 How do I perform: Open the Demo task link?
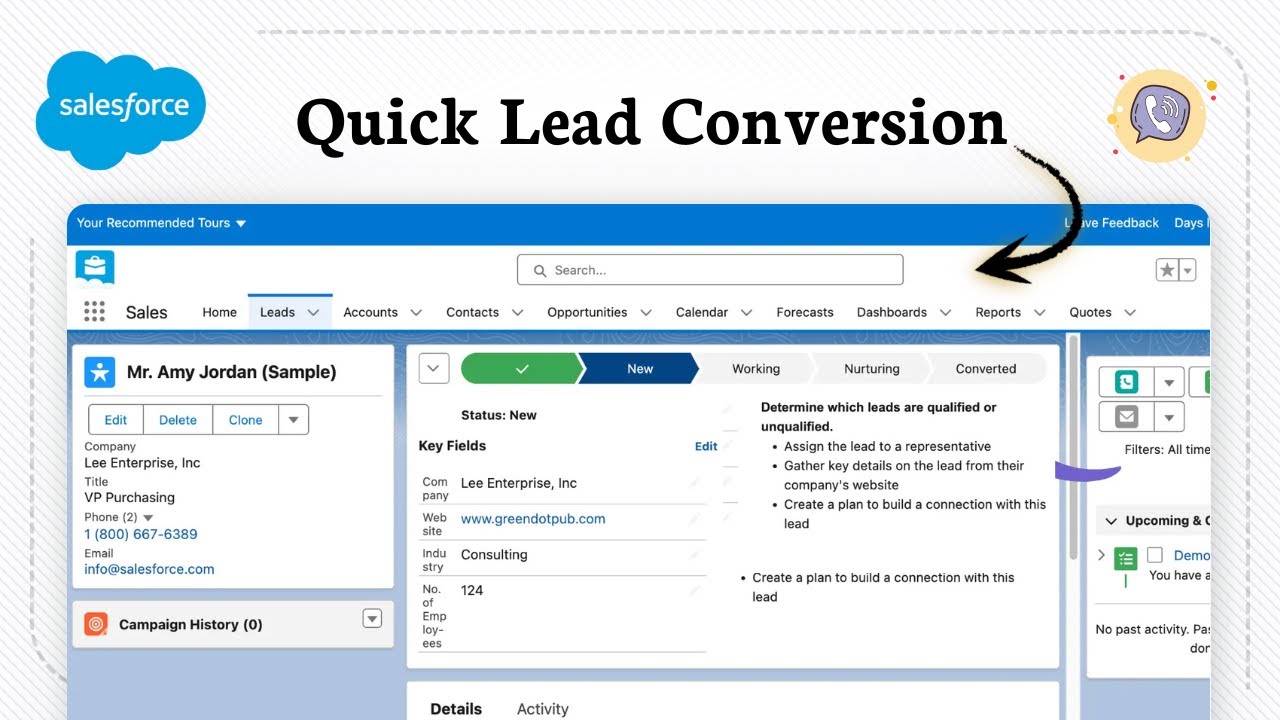pyautogui.click(x=1192, y=555)
